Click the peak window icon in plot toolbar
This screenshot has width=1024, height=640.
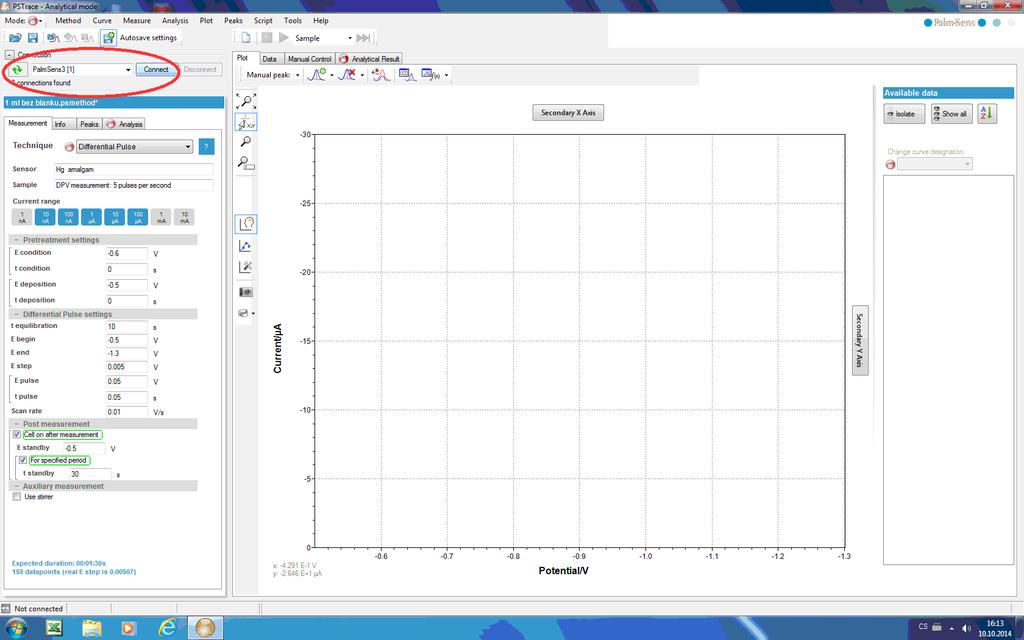click(407, 75)
